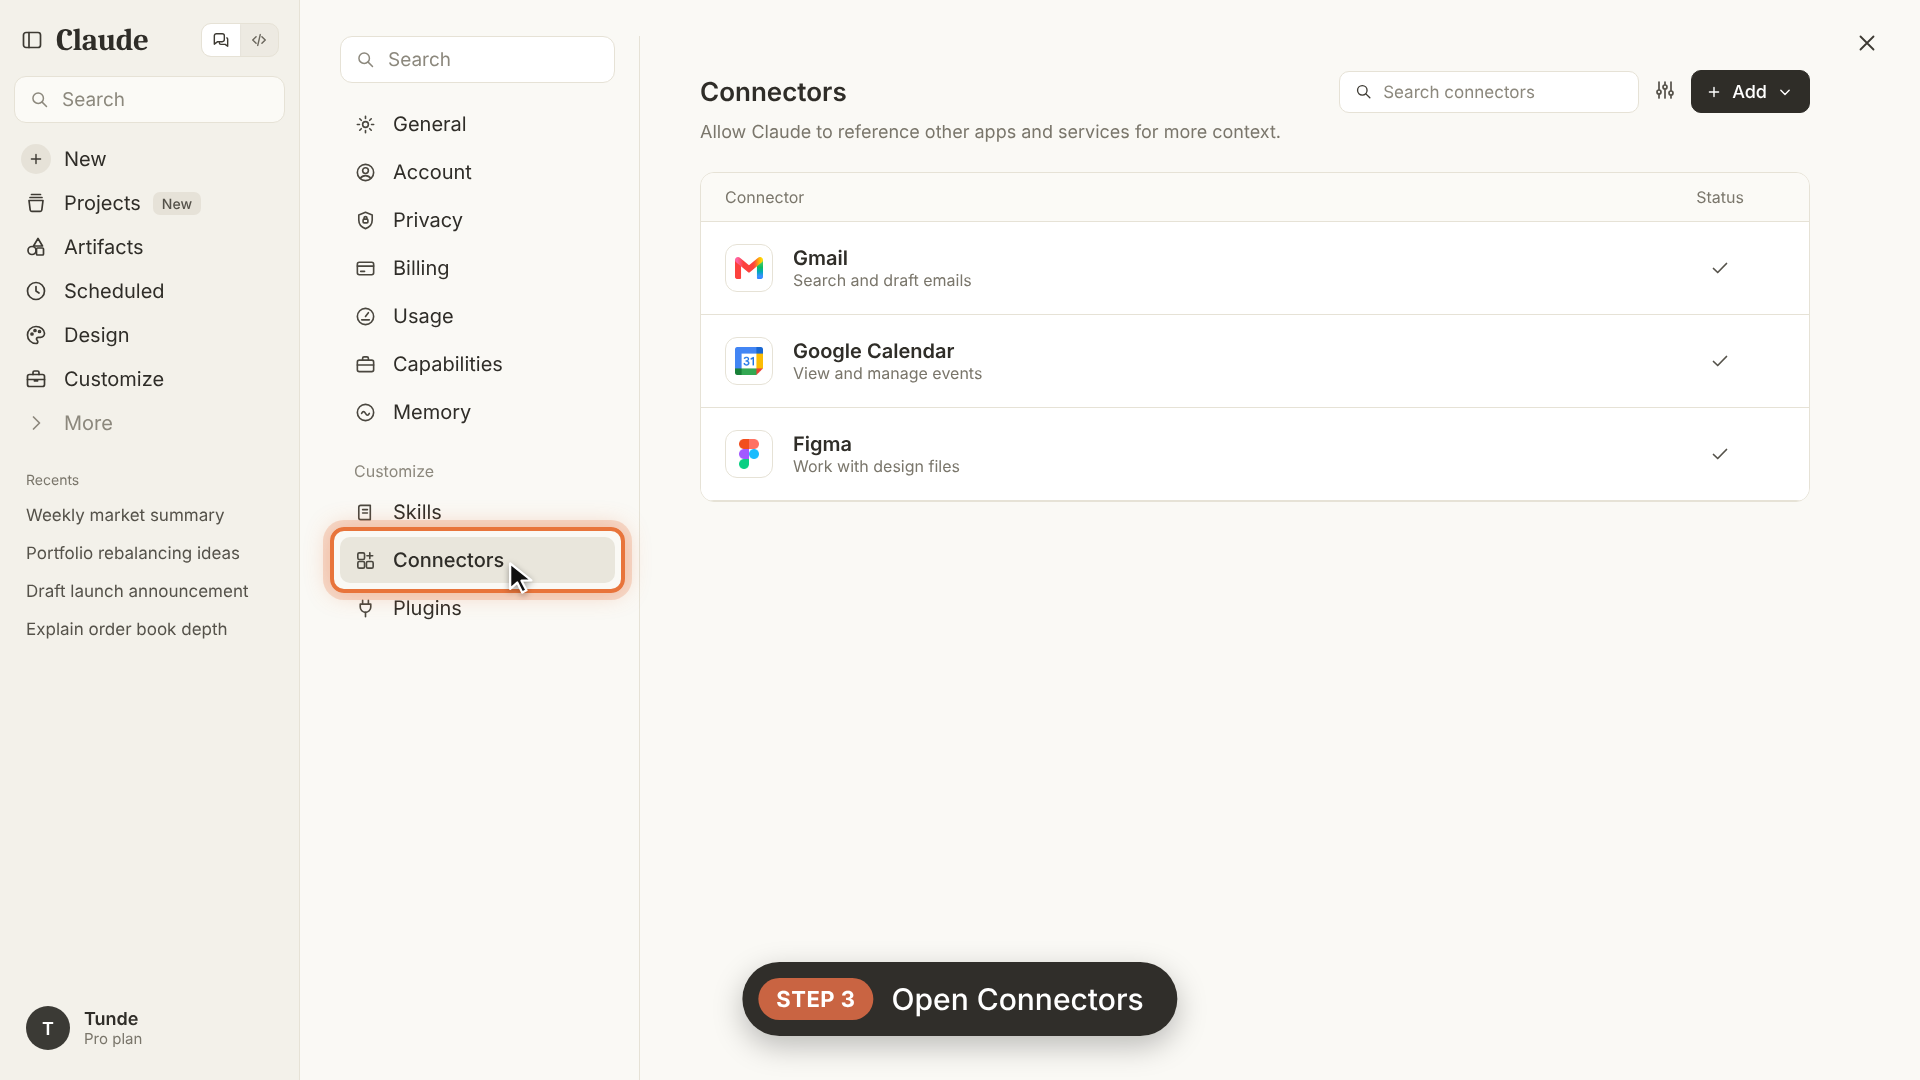Open General settings
1920x1080 pixels.
pyautogui.click(x=477, y=124)
